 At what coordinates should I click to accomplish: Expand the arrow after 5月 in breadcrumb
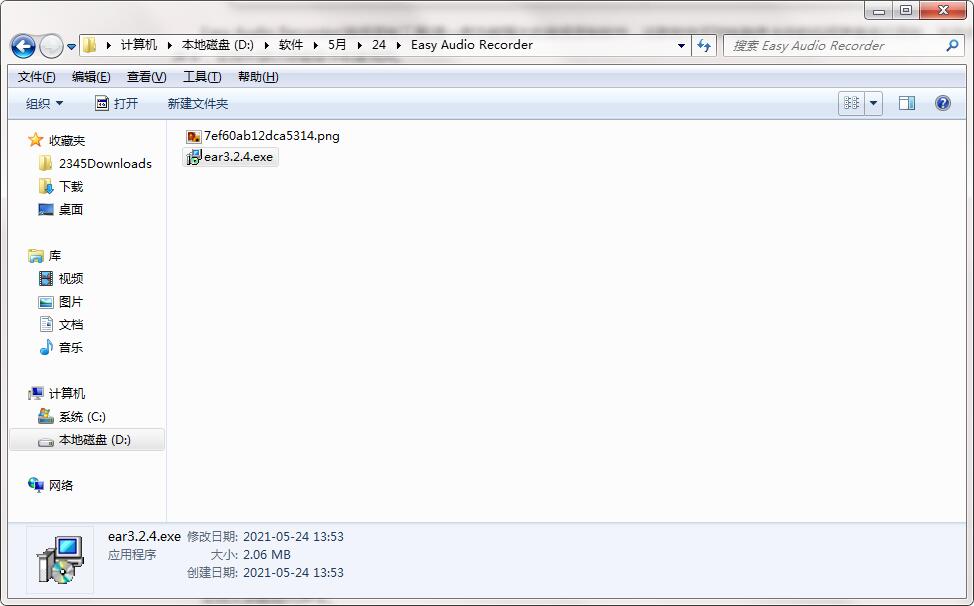point(359,45)
